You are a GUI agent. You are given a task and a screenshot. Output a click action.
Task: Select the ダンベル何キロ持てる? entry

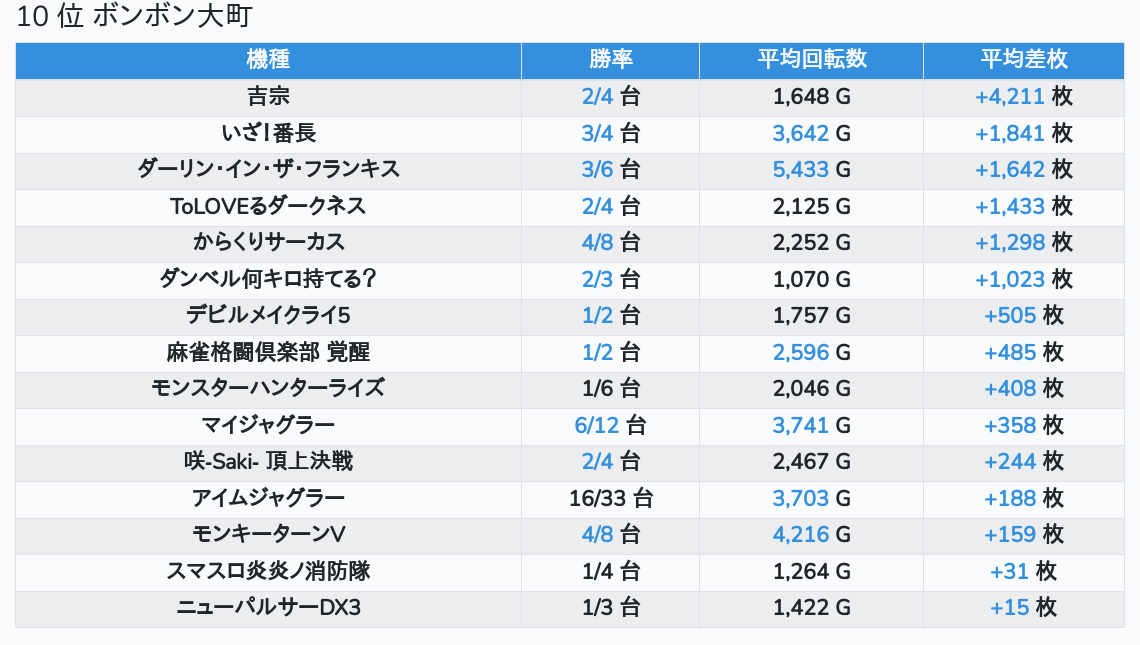(268, 279)
